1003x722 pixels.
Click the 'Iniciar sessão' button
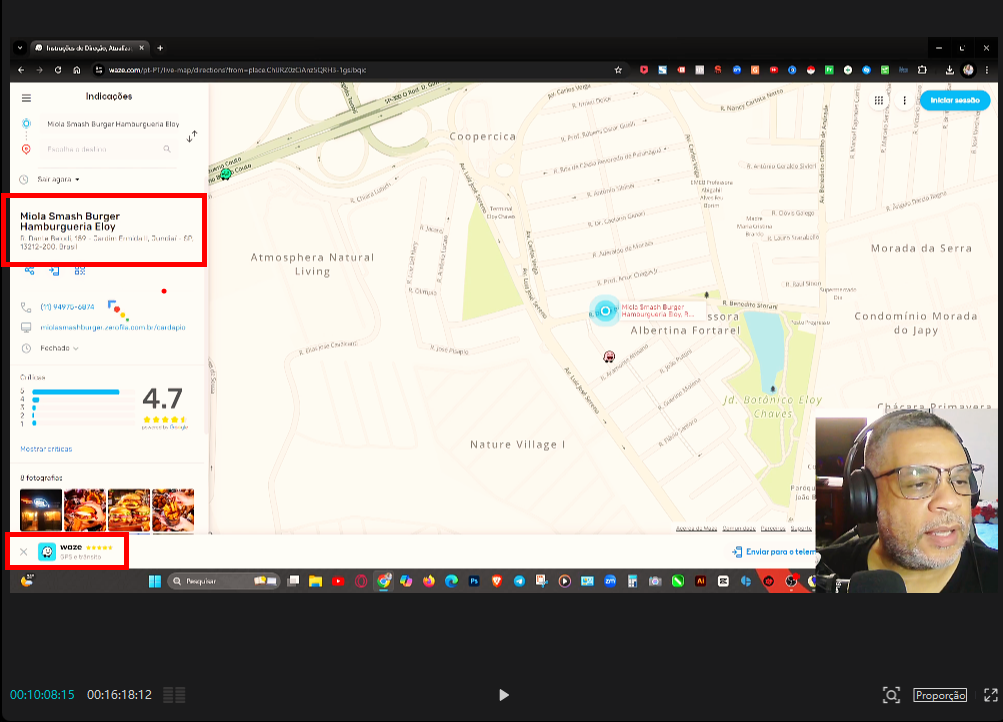[x=954, y=100]
